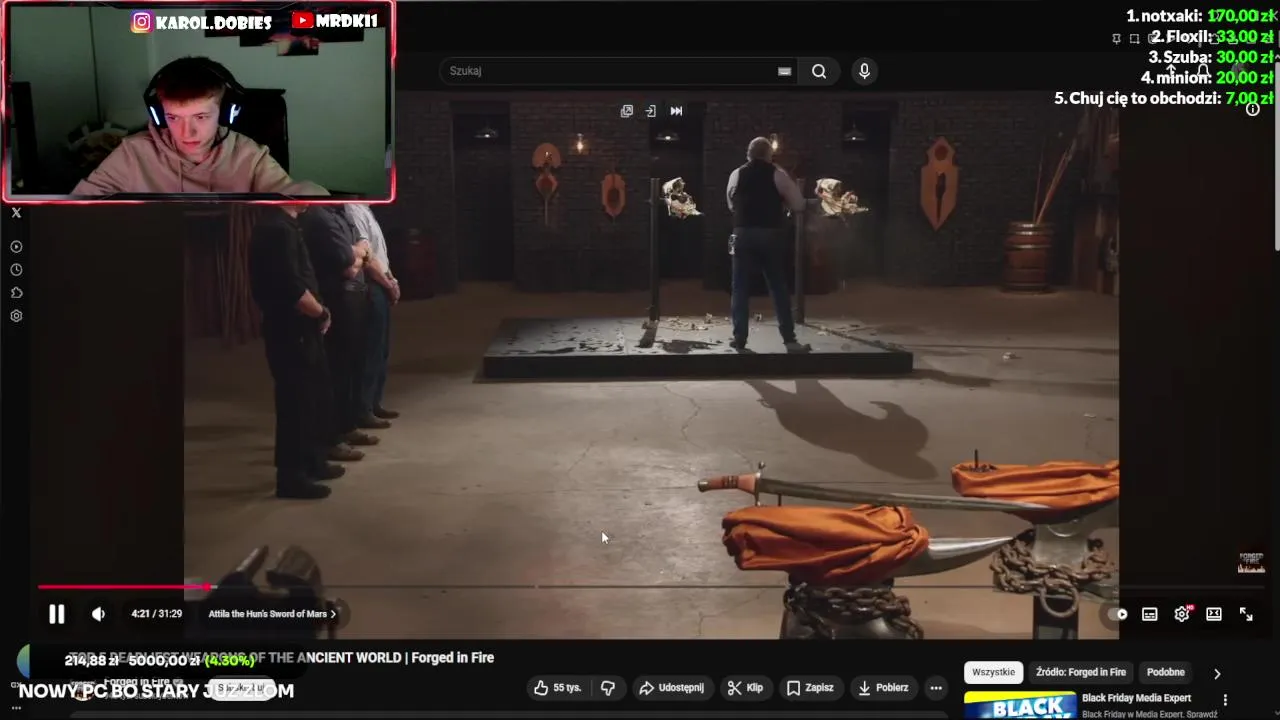Open options menu for Media Expert ad
The height and width of the screenshot is (720, 1280).
point(1225,700)
